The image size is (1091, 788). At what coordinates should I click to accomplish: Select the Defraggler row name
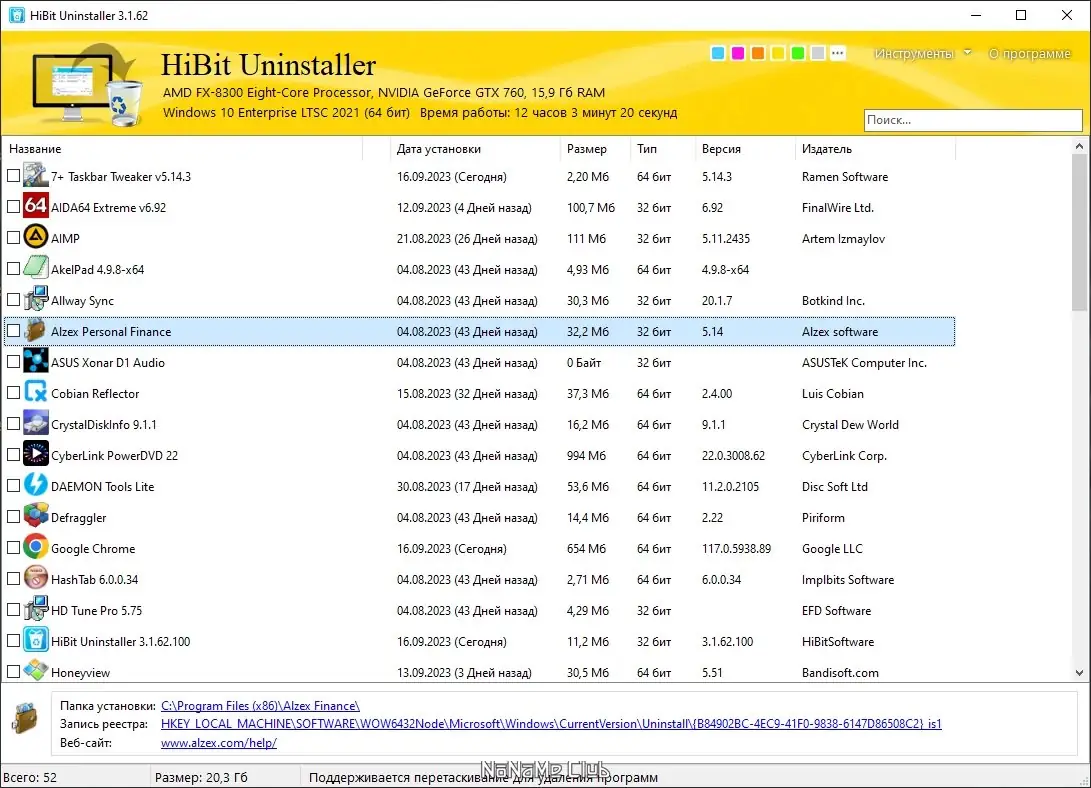(x=79, y=517)
